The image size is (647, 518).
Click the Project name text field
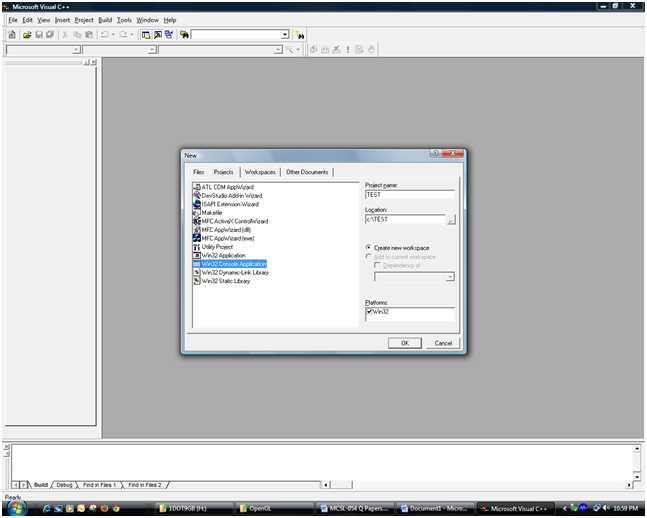409,195
